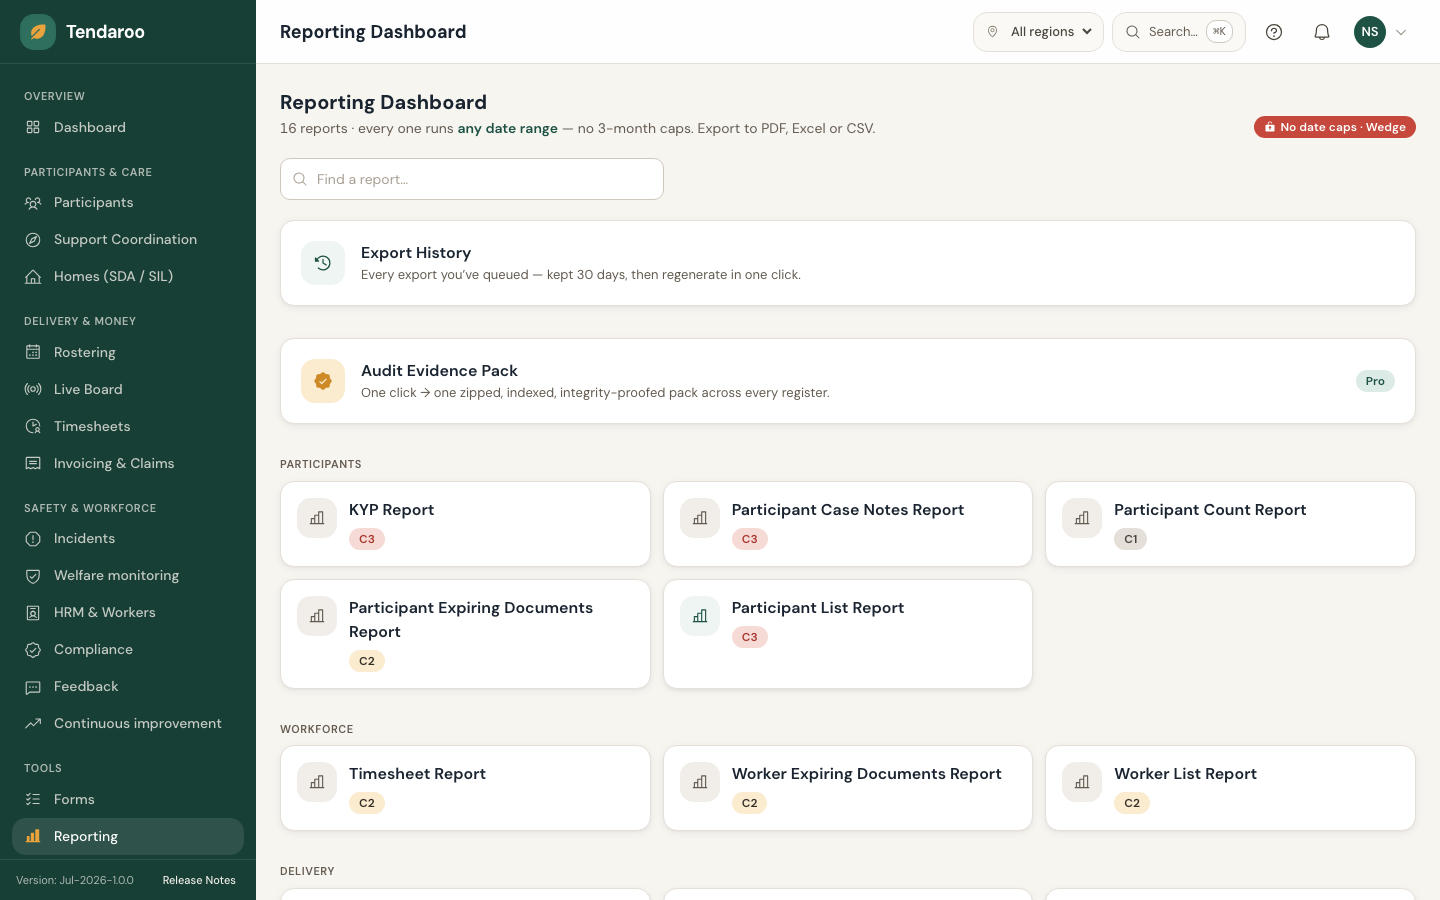Open Dashboard grid icon in sidebar
1440x900 pixels.
click(33, 127)
